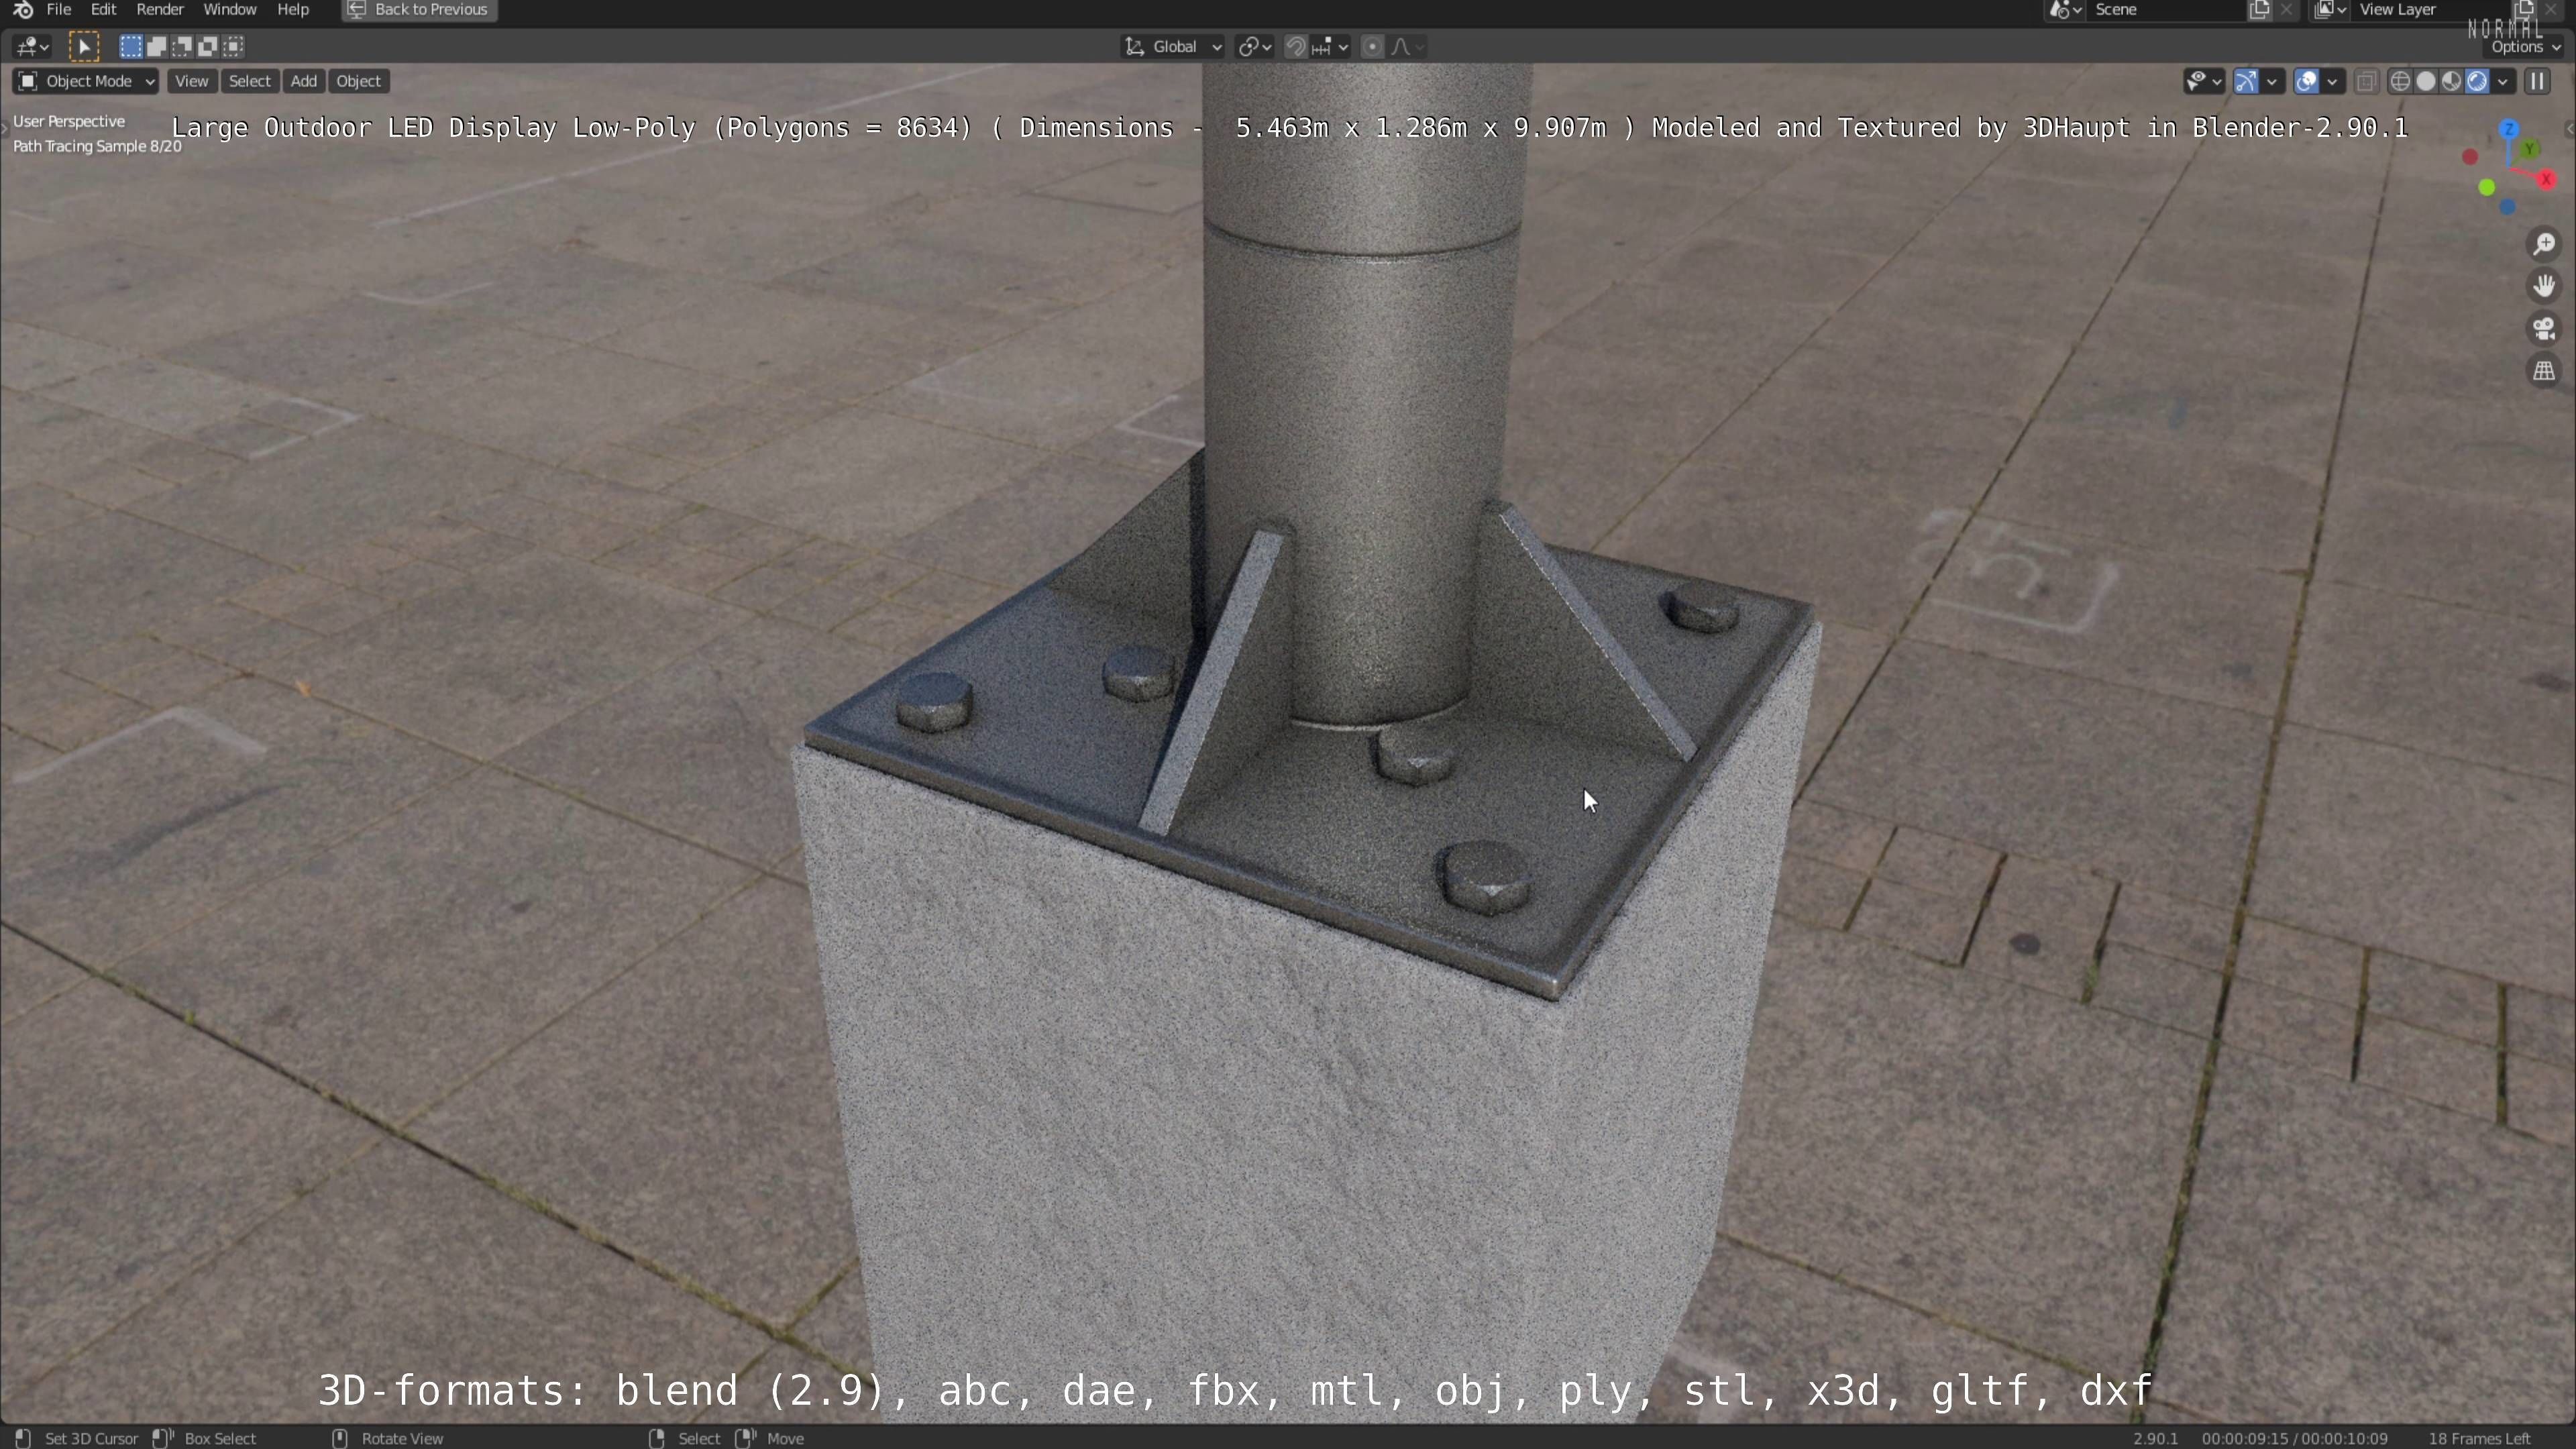Switch to Material Preview shading
2576x1449 pixels.
pyautogui.click(x=2452, y=81)
